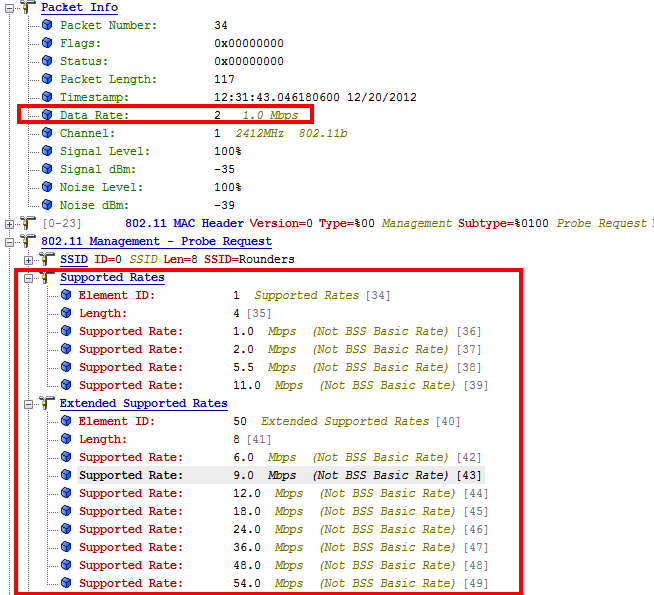Click the cube icon beside Noise dBm
The image size is (654, 595).
[x=47, y=205]
